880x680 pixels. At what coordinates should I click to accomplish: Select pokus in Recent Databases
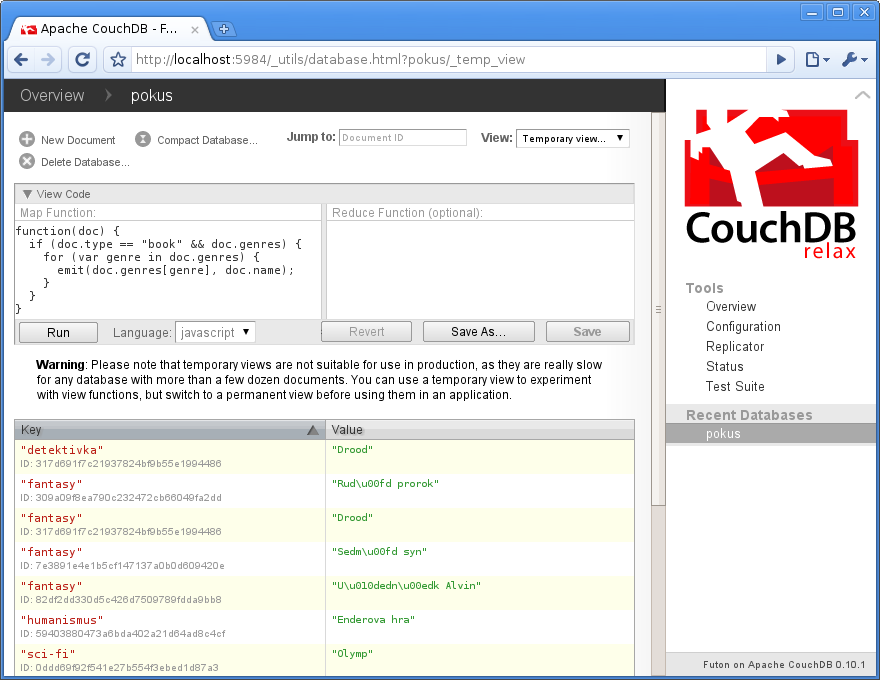pyautogui.click(x=771, y=434)
